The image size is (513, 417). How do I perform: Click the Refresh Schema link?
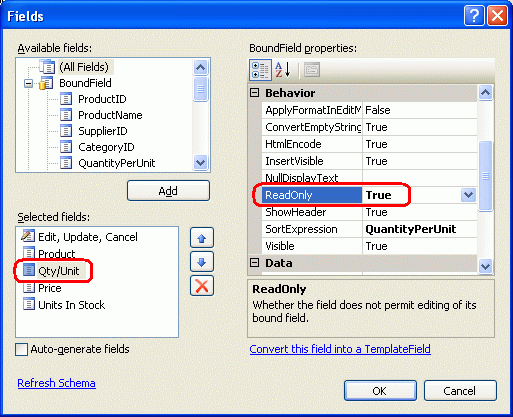[x=57, y=383]
